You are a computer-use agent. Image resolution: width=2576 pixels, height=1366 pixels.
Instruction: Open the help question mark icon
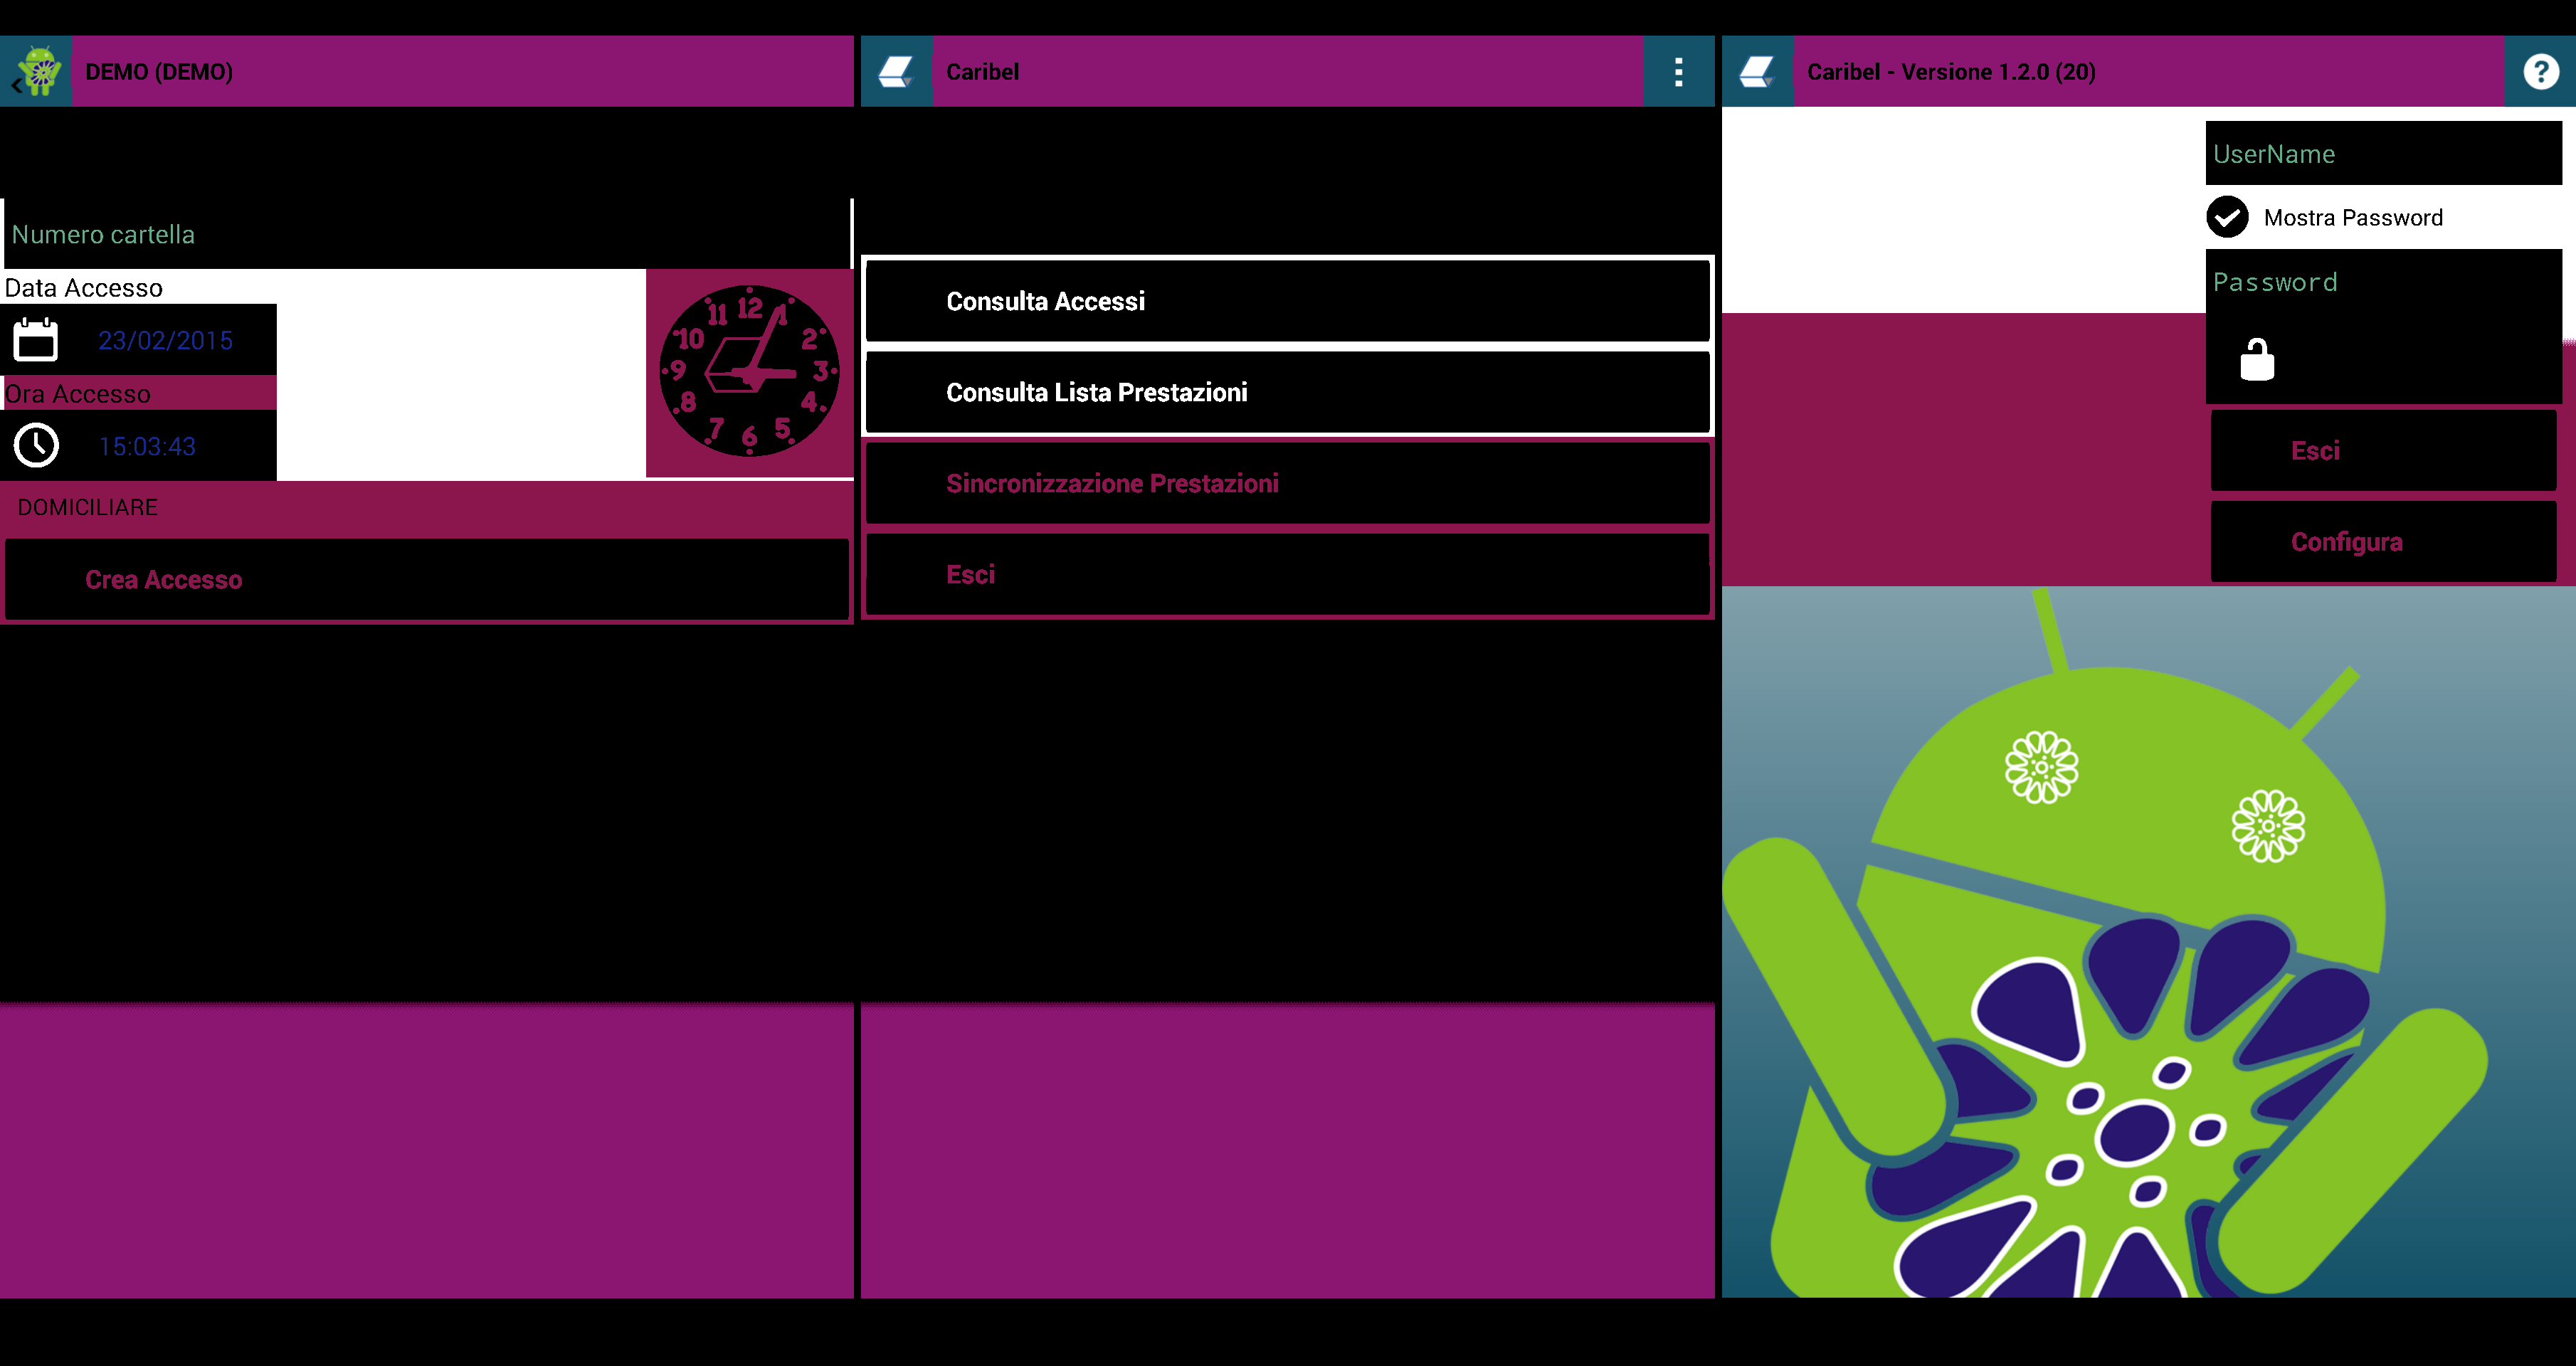click(2540, 71)
